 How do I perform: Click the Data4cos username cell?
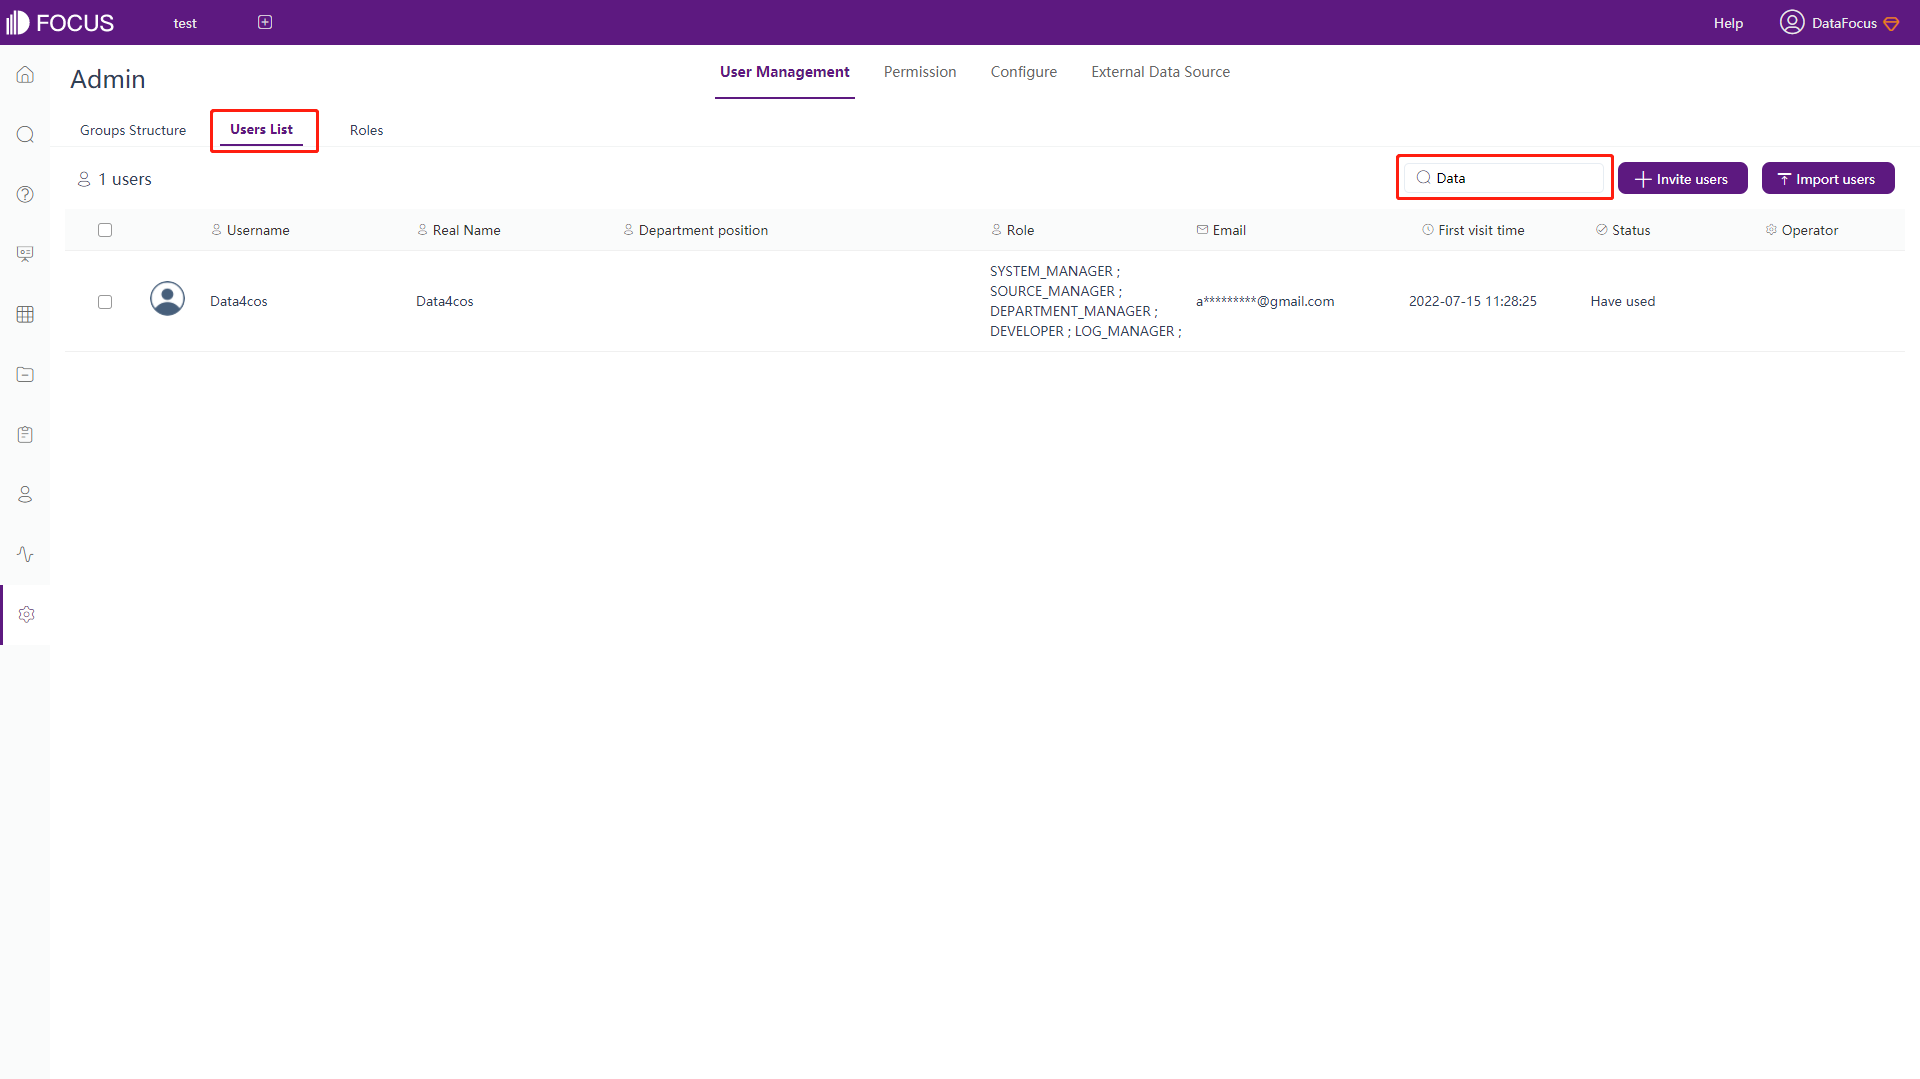click(x=239, y=301)
